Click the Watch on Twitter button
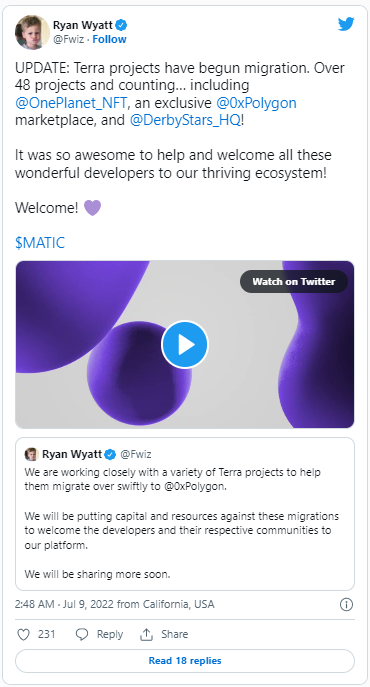Viewport: 370px width, 687px height. (294, 281)
